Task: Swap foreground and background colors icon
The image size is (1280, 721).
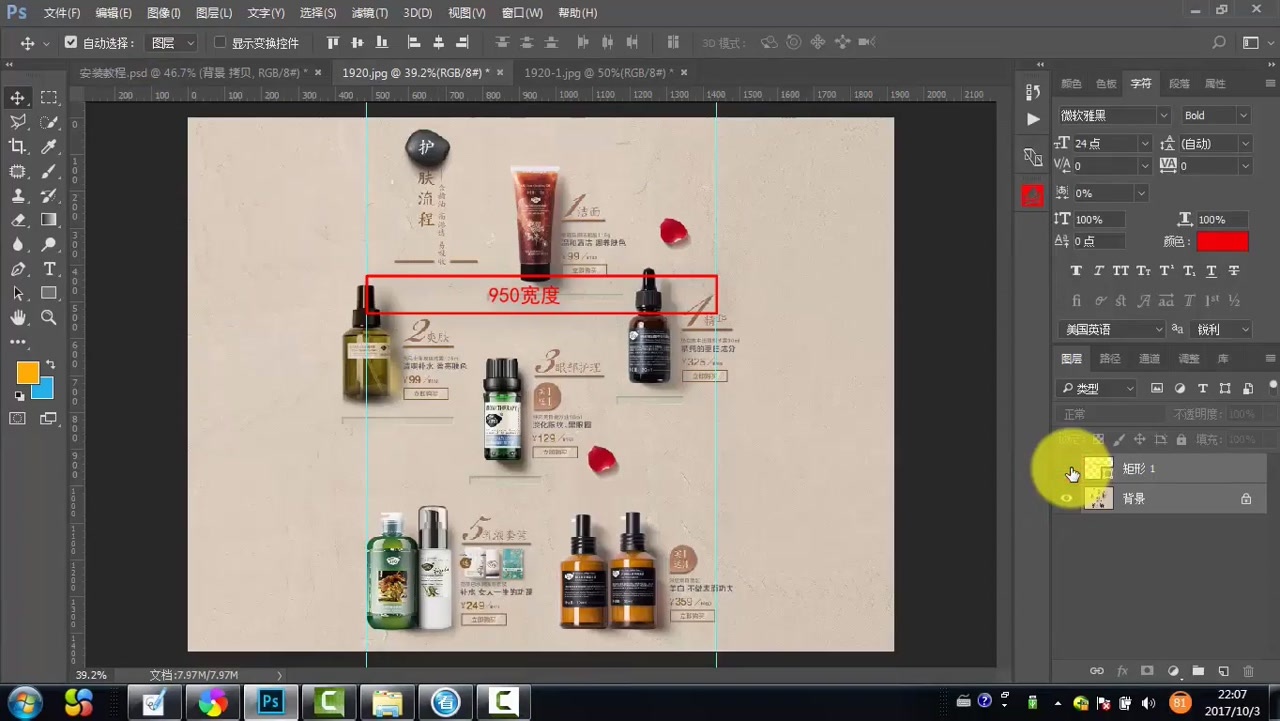Action: (50, 364)
